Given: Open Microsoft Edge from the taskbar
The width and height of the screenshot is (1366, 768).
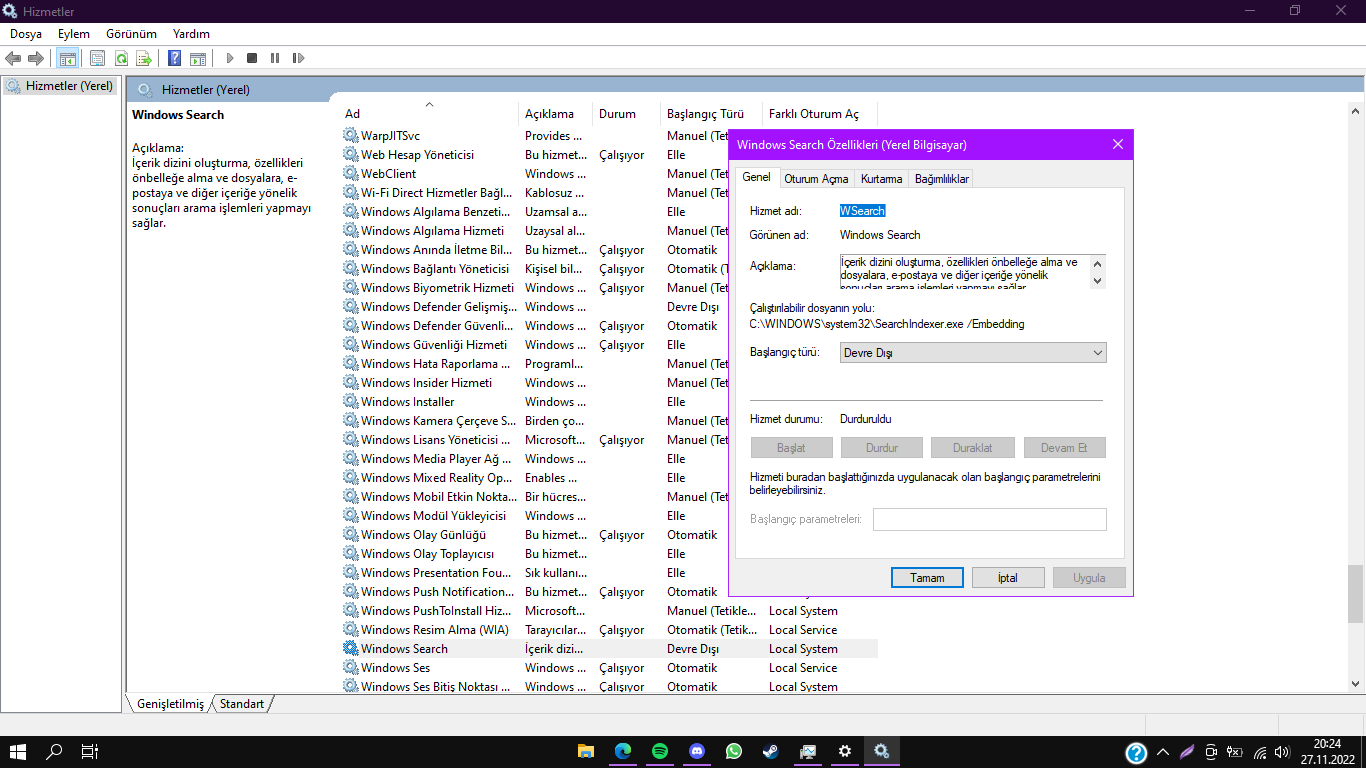Looking at the screenshot, I should 623,751.
